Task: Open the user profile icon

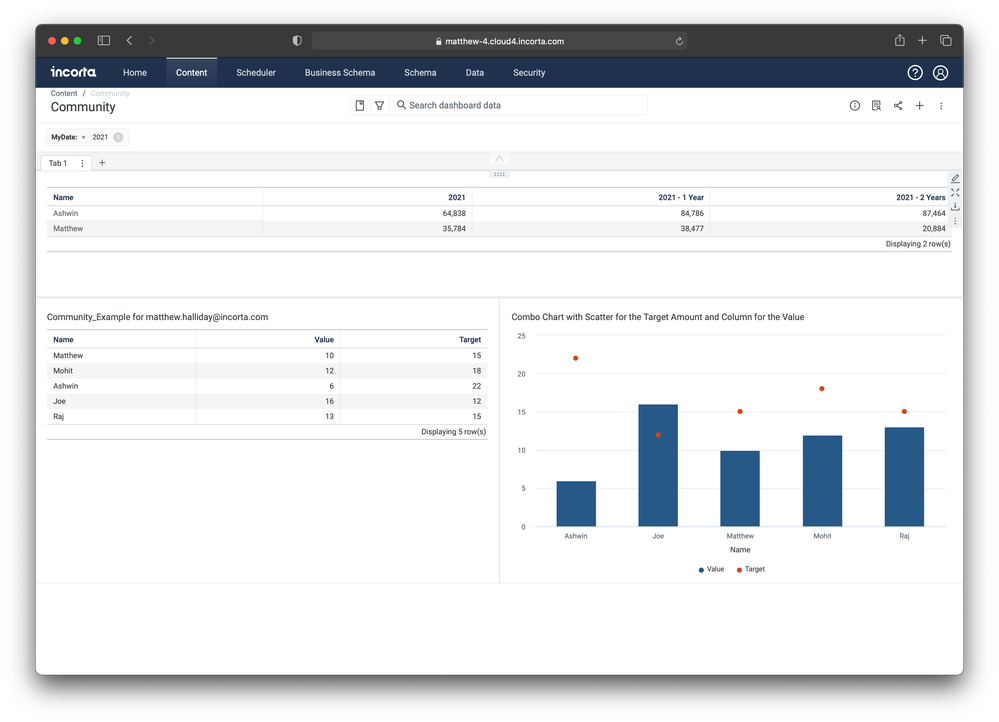Action: click(x=940, y=73)
